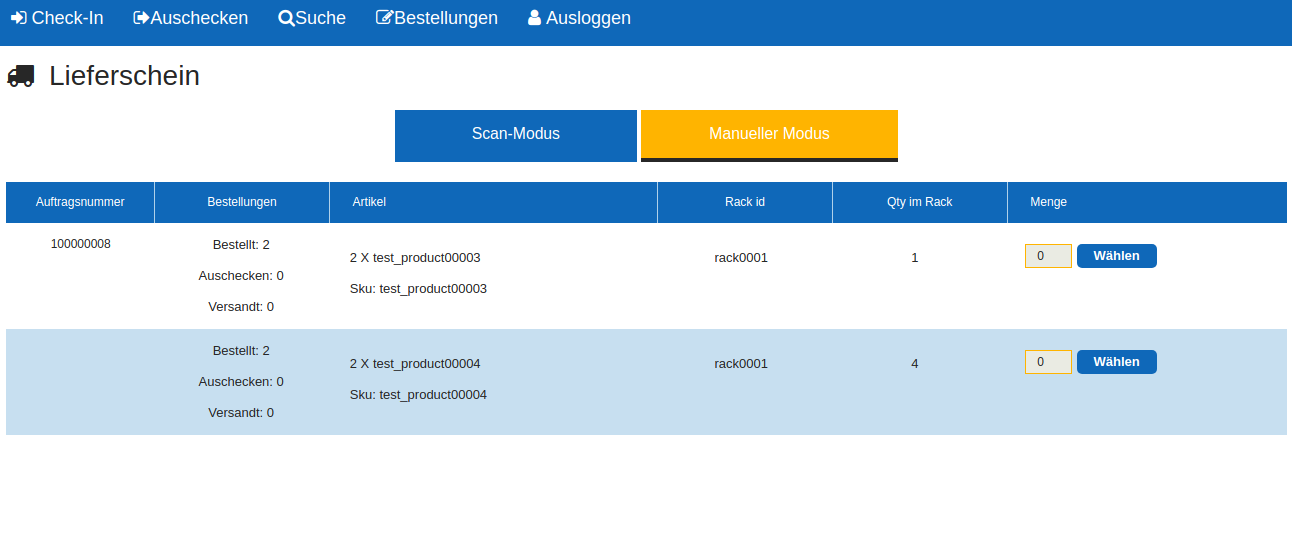
Task: Click the Artikel column header
Action: tap(369, 202)
